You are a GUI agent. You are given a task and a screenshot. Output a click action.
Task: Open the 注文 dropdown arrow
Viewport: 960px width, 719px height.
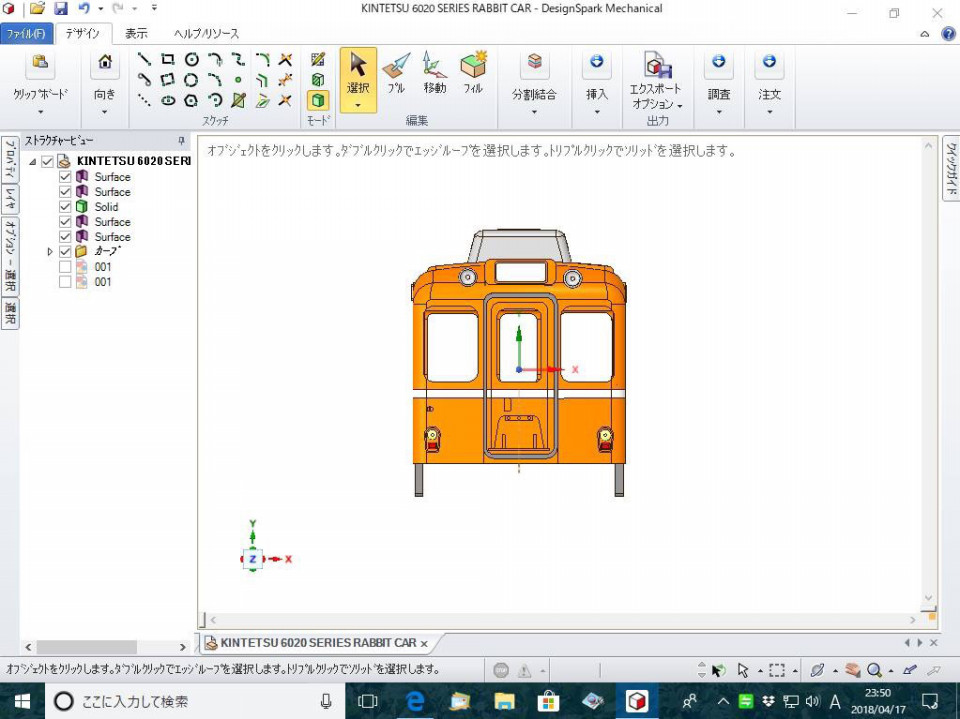(x=770, y=112)
